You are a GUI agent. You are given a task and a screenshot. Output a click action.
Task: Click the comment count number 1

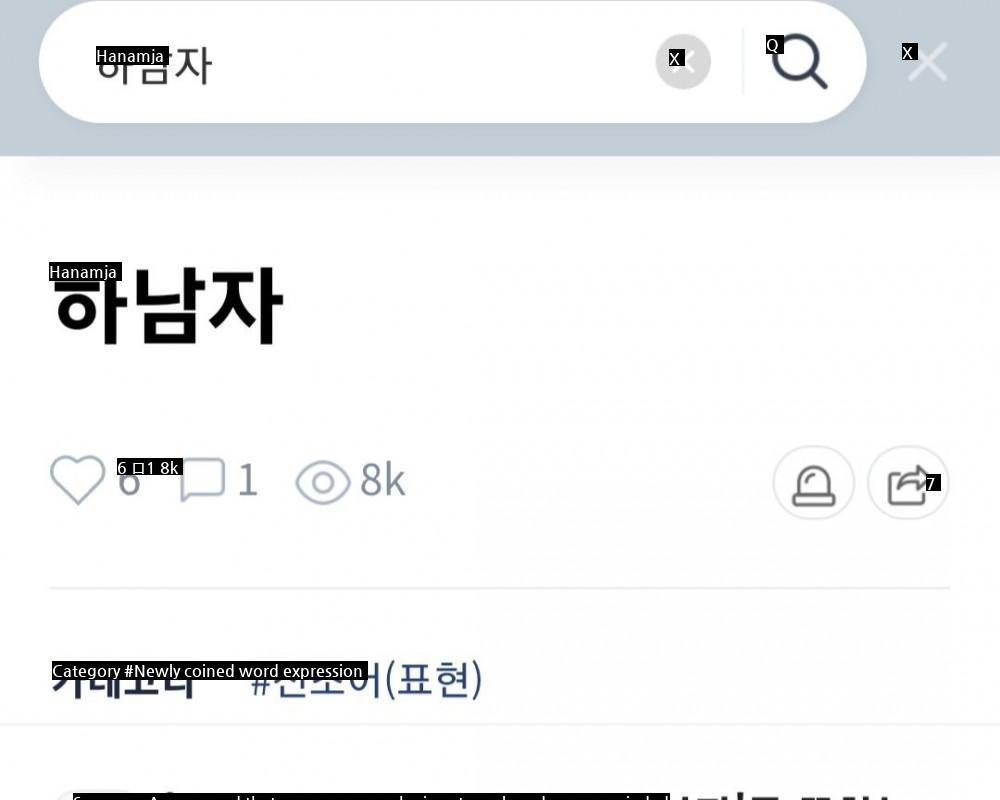coord(248,480)
